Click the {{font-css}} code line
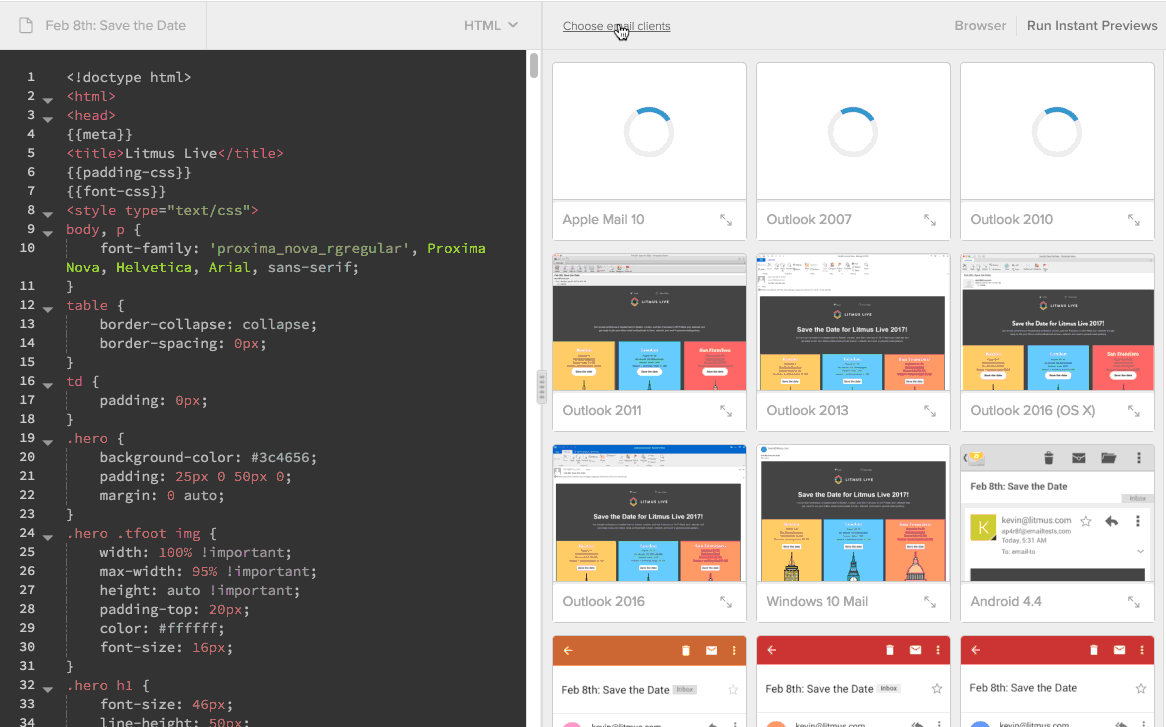The width and height of the screenshot is (1166, 727). pos(116,191)
